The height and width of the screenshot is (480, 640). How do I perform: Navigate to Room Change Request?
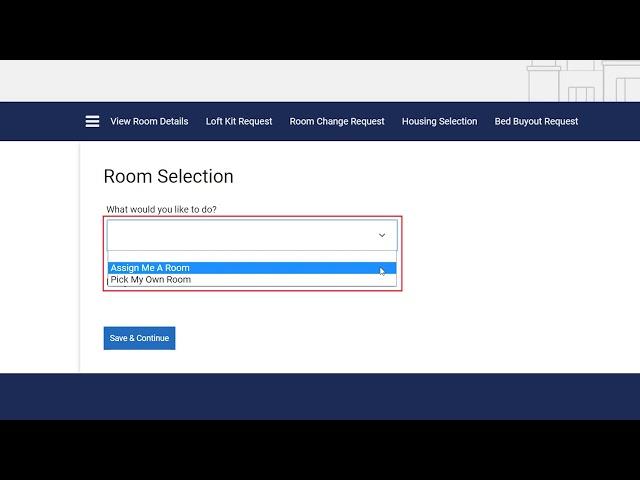(337, 121)
